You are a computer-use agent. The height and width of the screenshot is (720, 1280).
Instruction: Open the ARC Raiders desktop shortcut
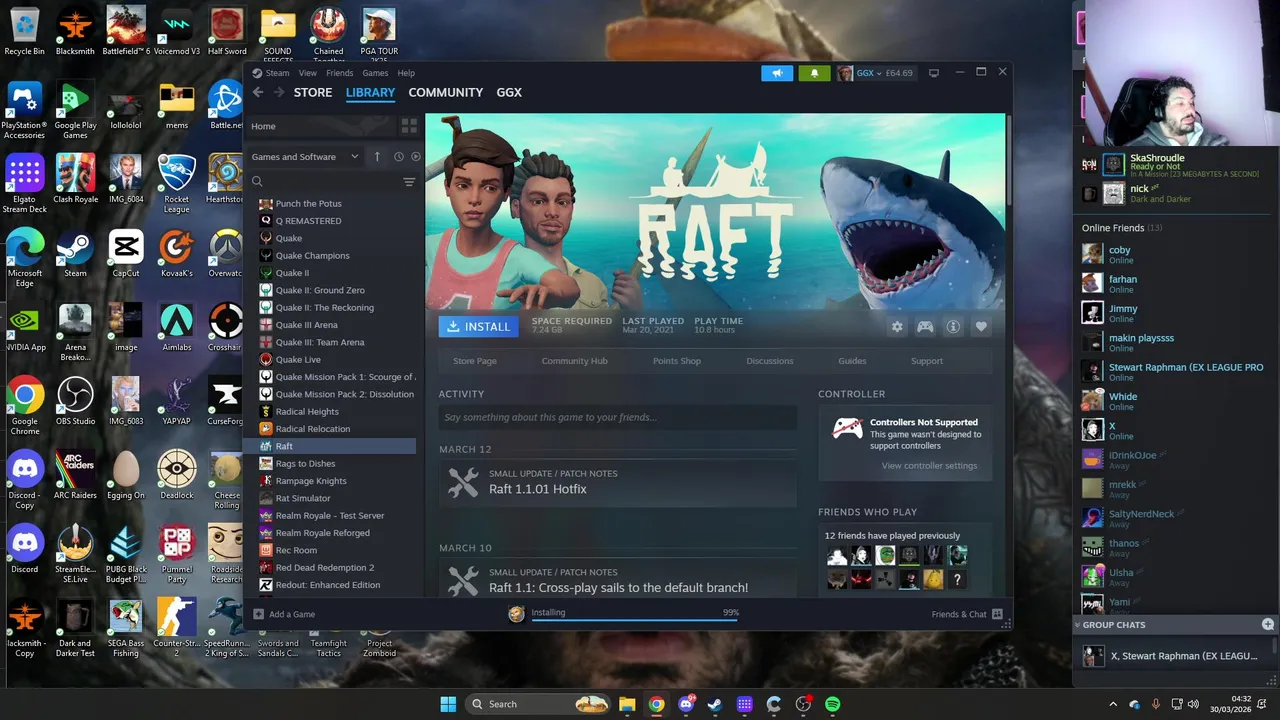(76, 475)
